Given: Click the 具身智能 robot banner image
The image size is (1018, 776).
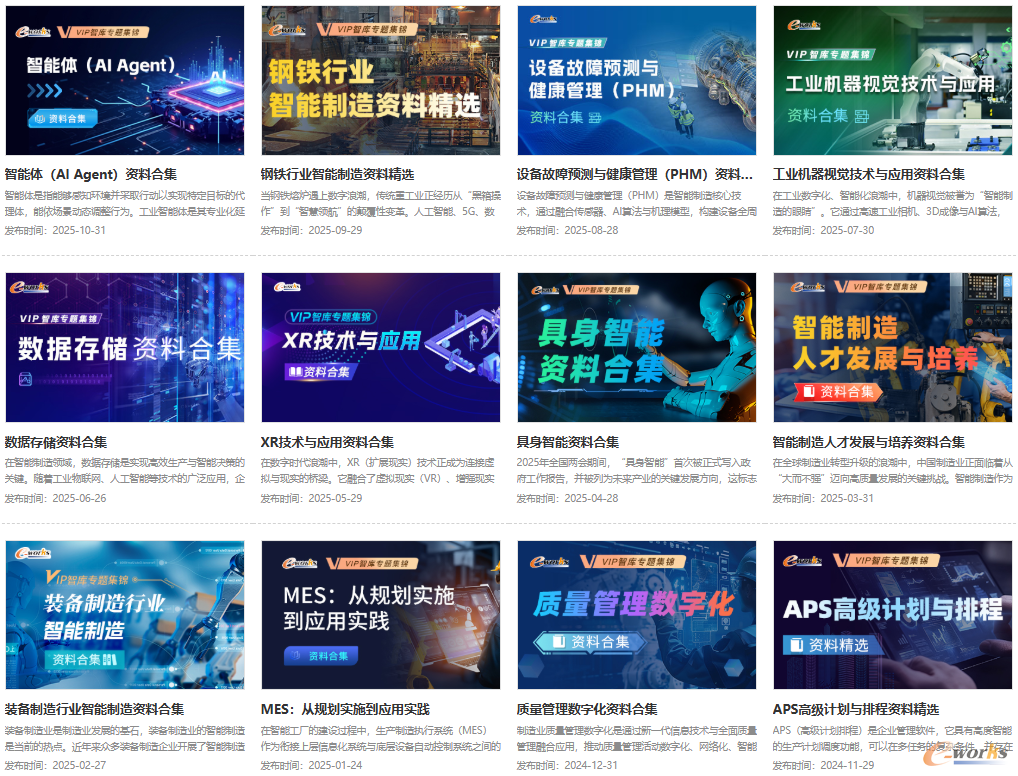Looking at the screenshot, I should pos(636,347).
